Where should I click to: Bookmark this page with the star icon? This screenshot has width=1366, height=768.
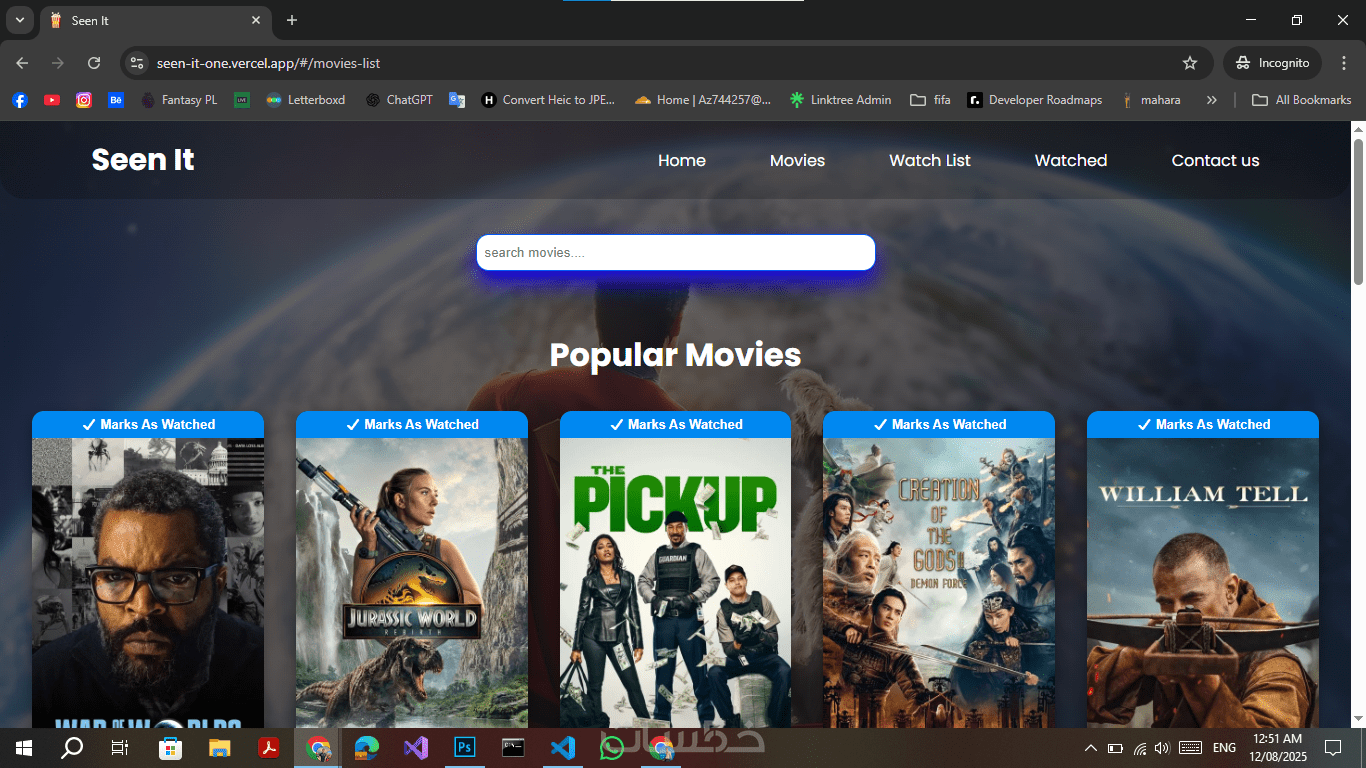click(1190, 63)
